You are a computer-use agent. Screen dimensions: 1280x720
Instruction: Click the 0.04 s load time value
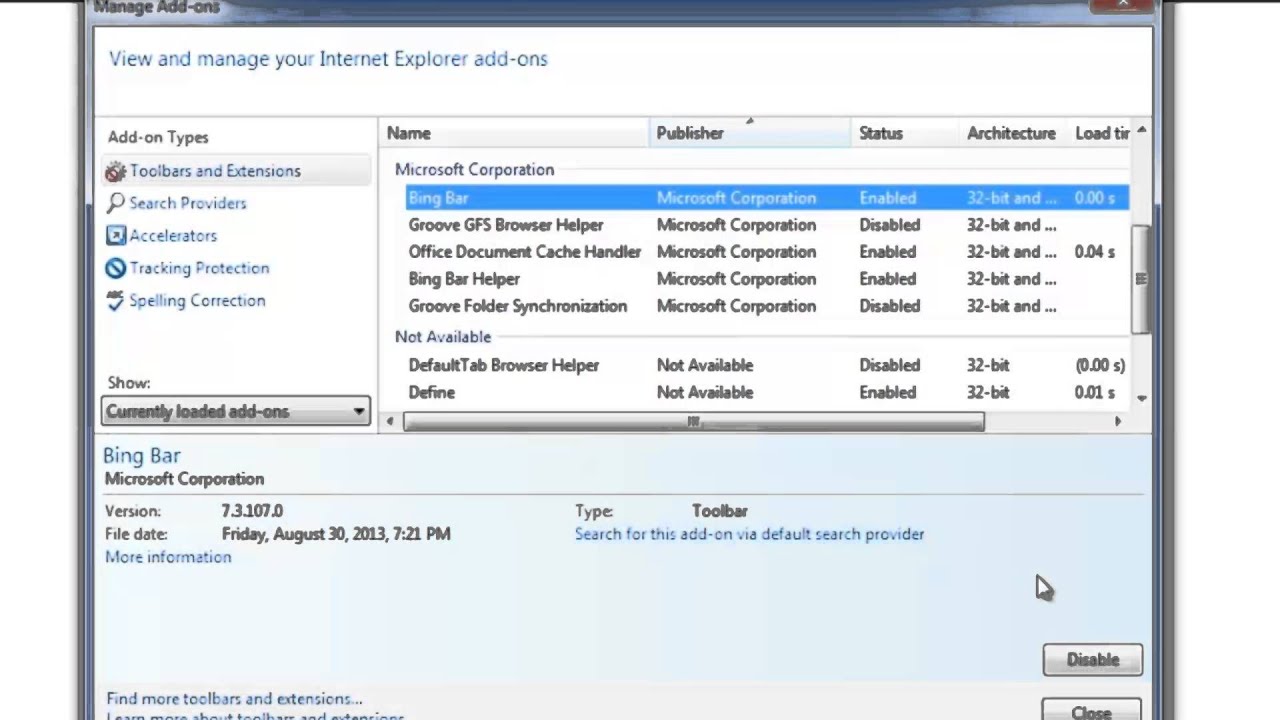pos(1094,252)
